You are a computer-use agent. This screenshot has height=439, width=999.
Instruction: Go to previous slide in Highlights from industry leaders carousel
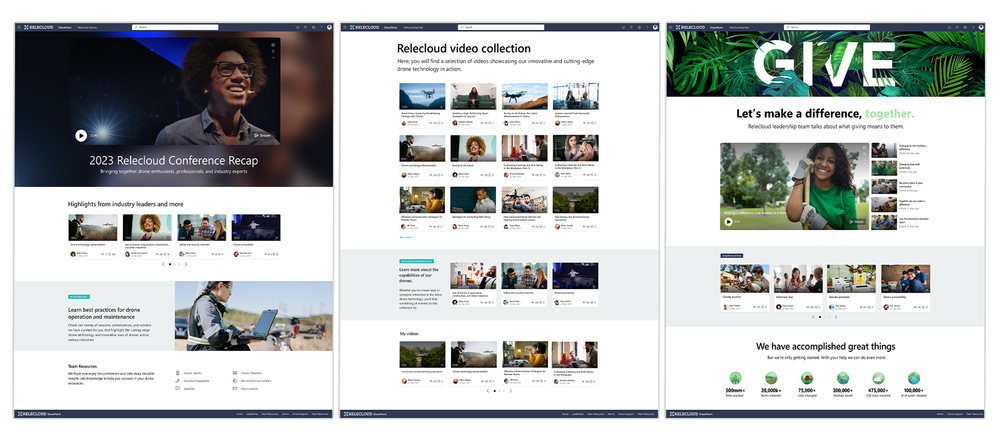(163, 264)
